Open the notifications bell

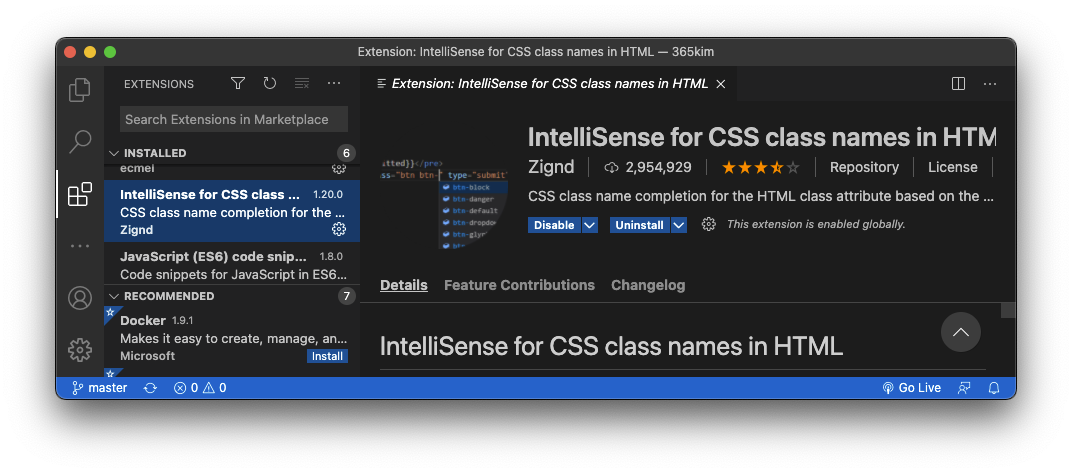click(x=994, y=388)
